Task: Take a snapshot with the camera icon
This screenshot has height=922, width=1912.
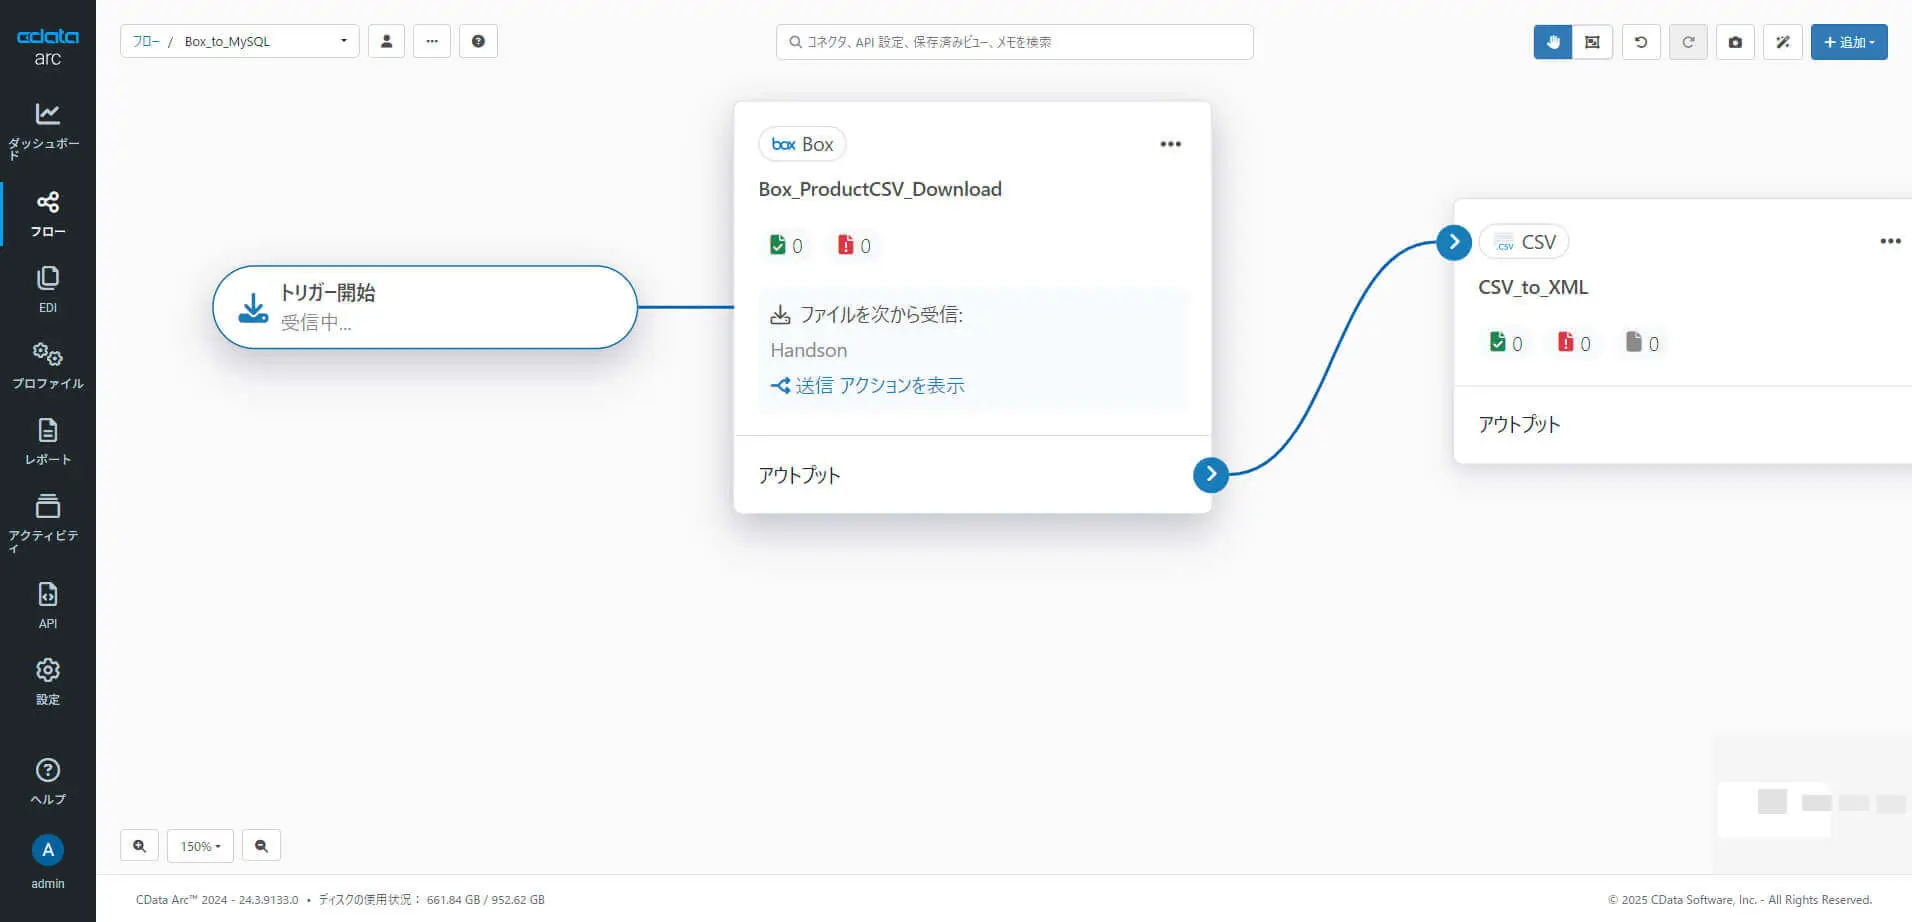Action: click(x=1735, y=42)
